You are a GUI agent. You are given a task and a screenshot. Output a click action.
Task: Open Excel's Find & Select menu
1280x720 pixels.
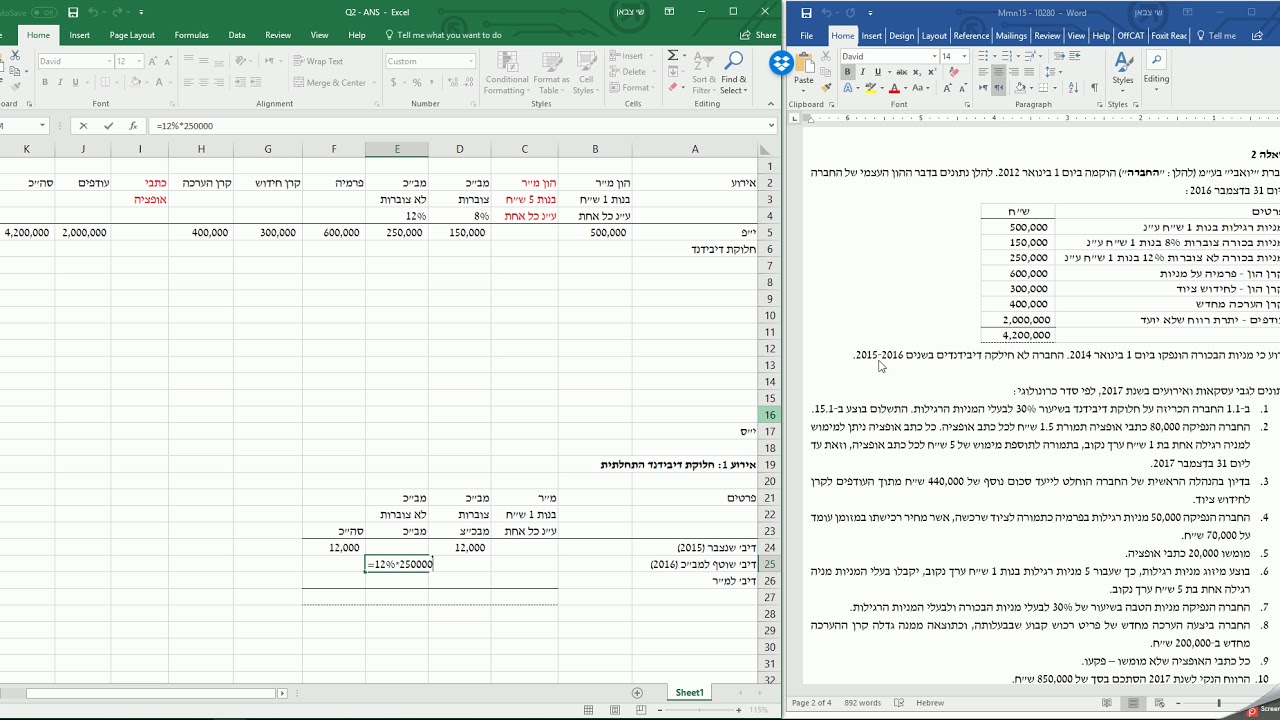click(x=733, y=72)
